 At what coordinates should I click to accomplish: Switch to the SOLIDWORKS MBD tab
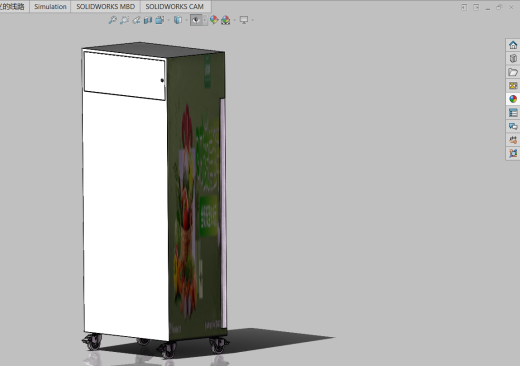pyautogui.click(x=106, y=7)
